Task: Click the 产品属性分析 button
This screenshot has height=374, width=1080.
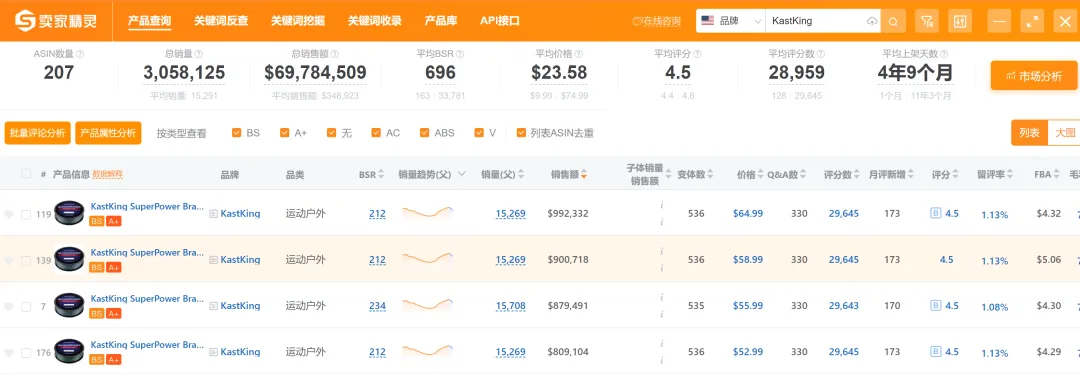Action: pos(108,133)
